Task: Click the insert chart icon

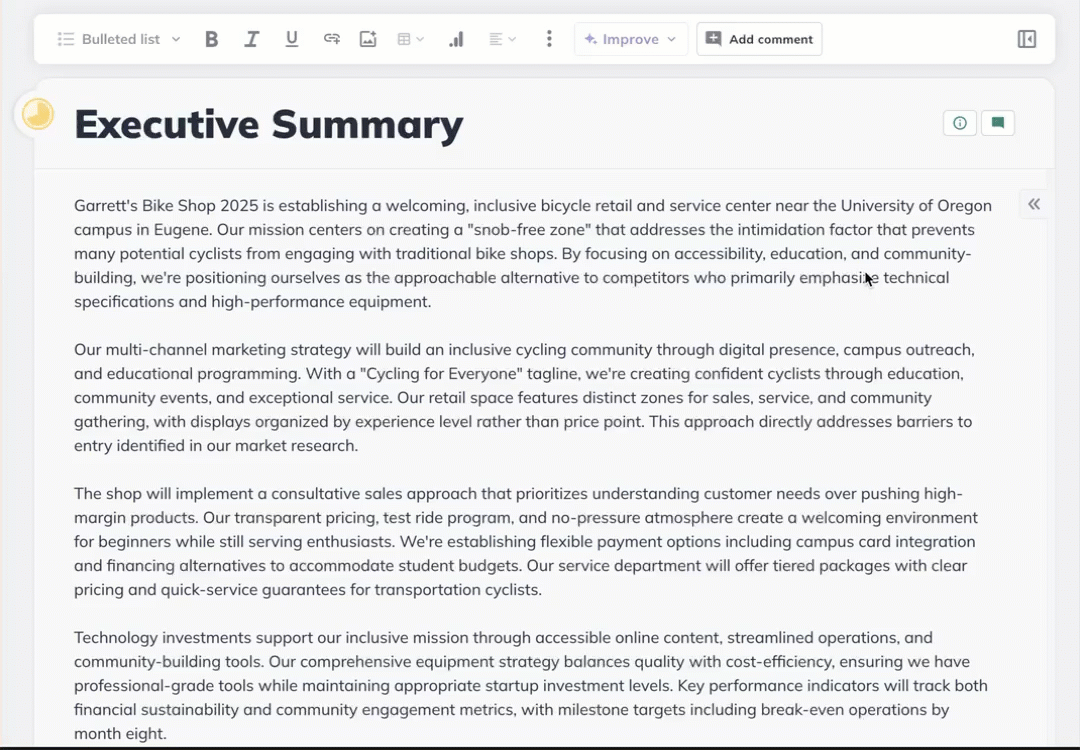Action: tap(456, 39)
